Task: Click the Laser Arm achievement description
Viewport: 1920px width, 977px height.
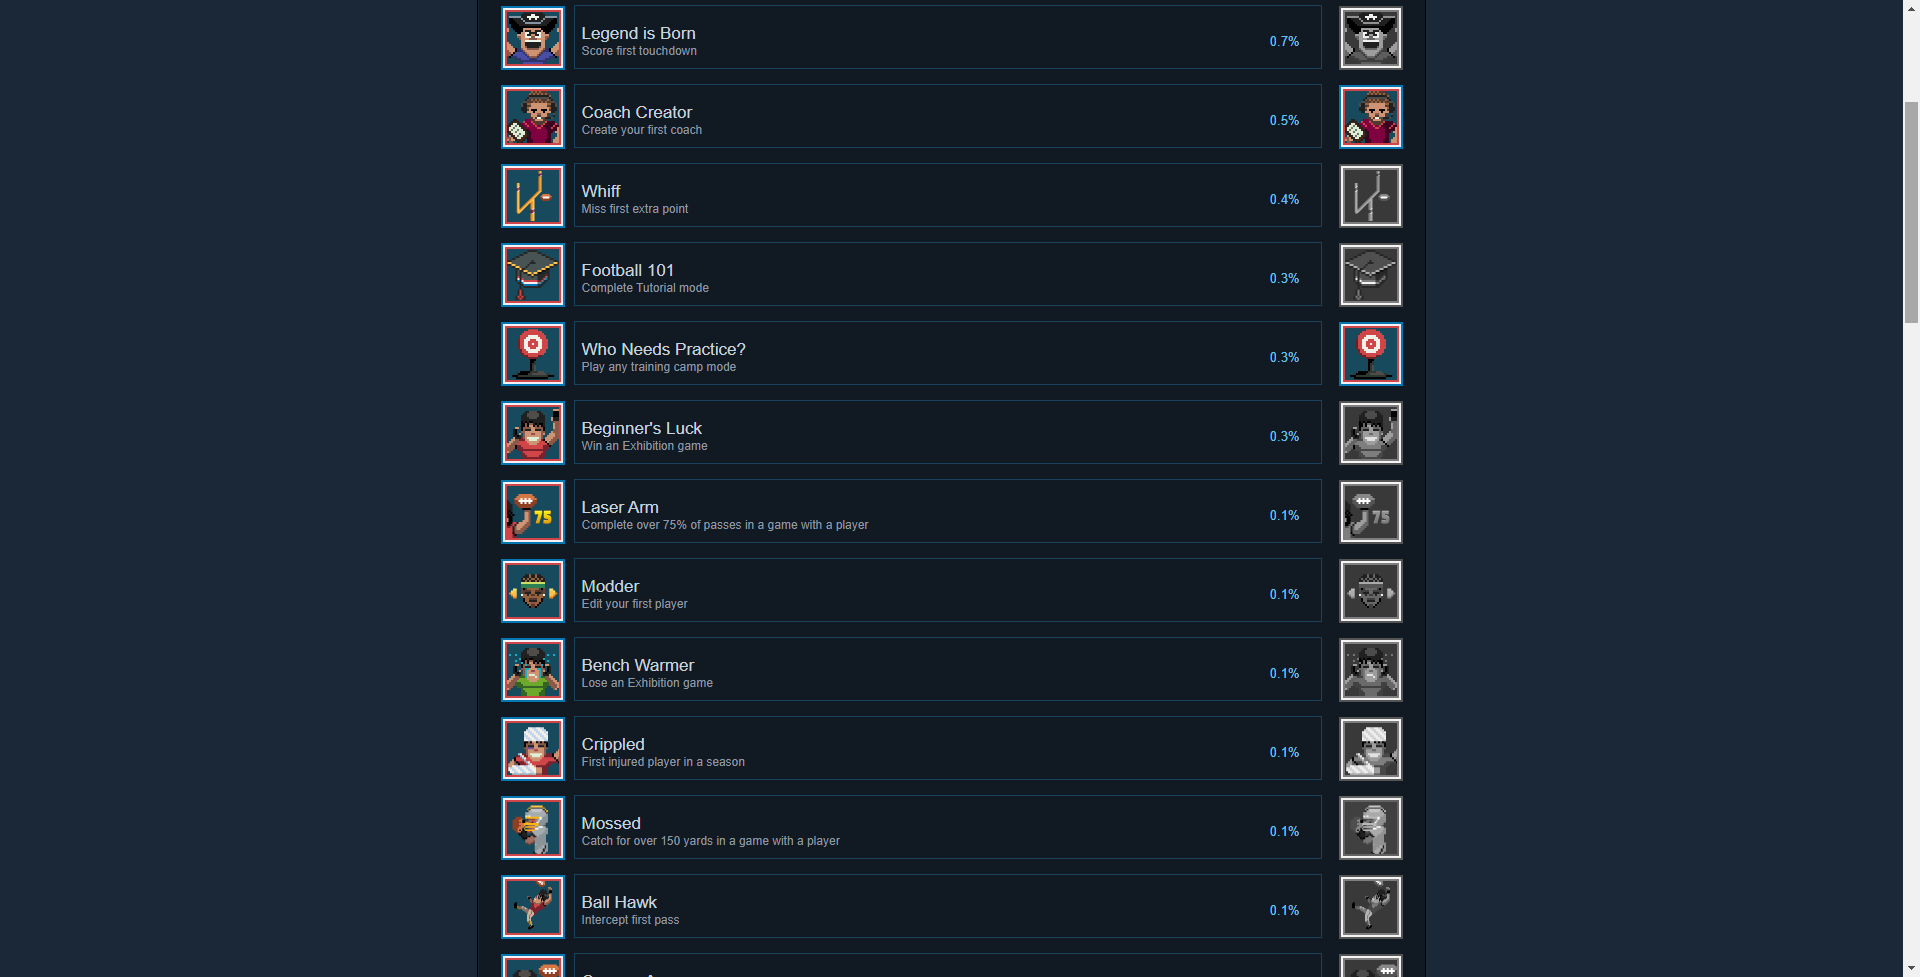Action: pyautogui.click(x=725, y=525)
